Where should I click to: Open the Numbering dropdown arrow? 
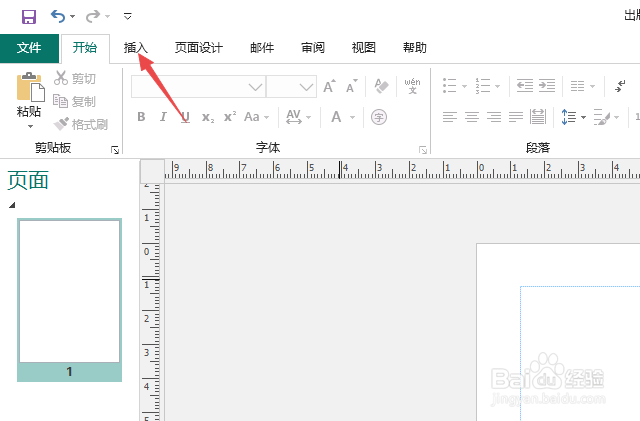point(497,86)
